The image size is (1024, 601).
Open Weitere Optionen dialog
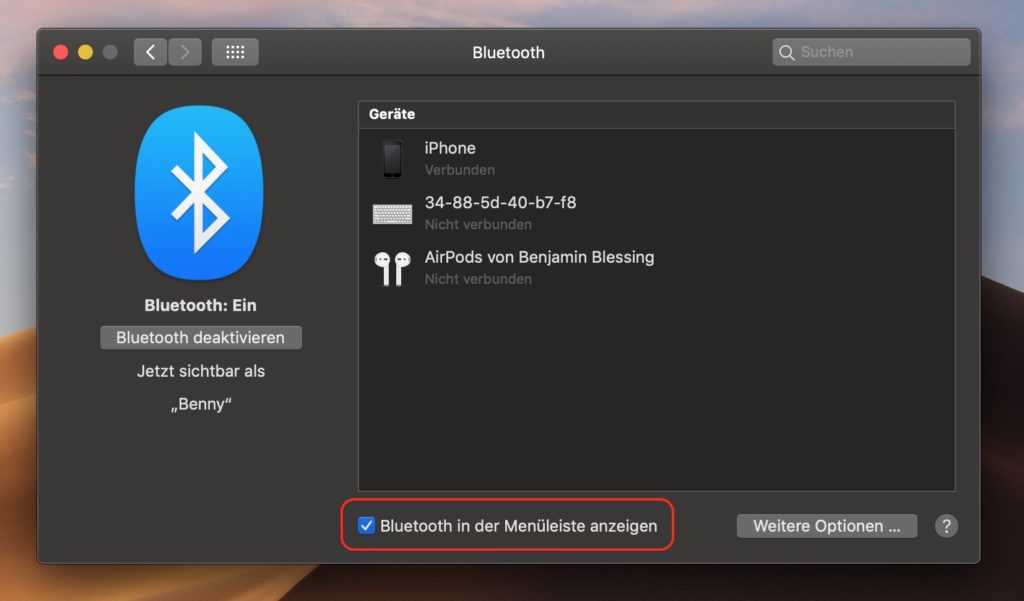[x=827, y=526]
